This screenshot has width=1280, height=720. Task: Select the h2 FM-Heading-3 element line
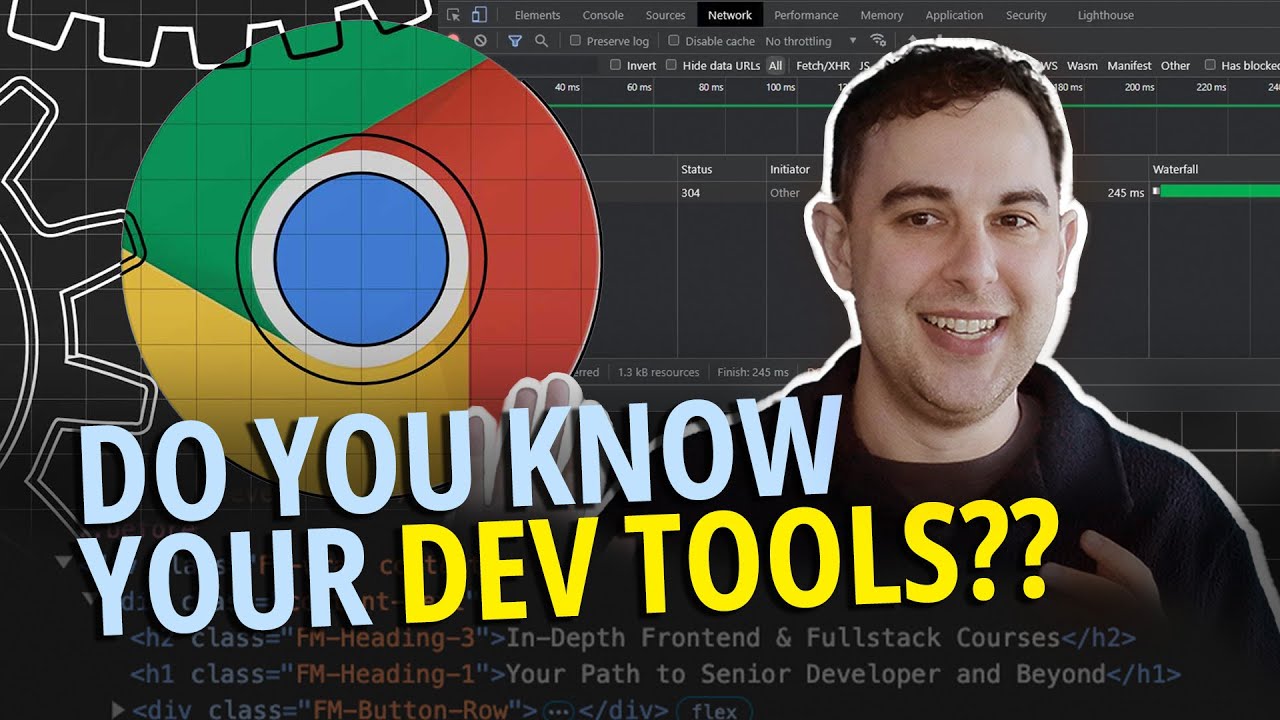tap(632, 638)
